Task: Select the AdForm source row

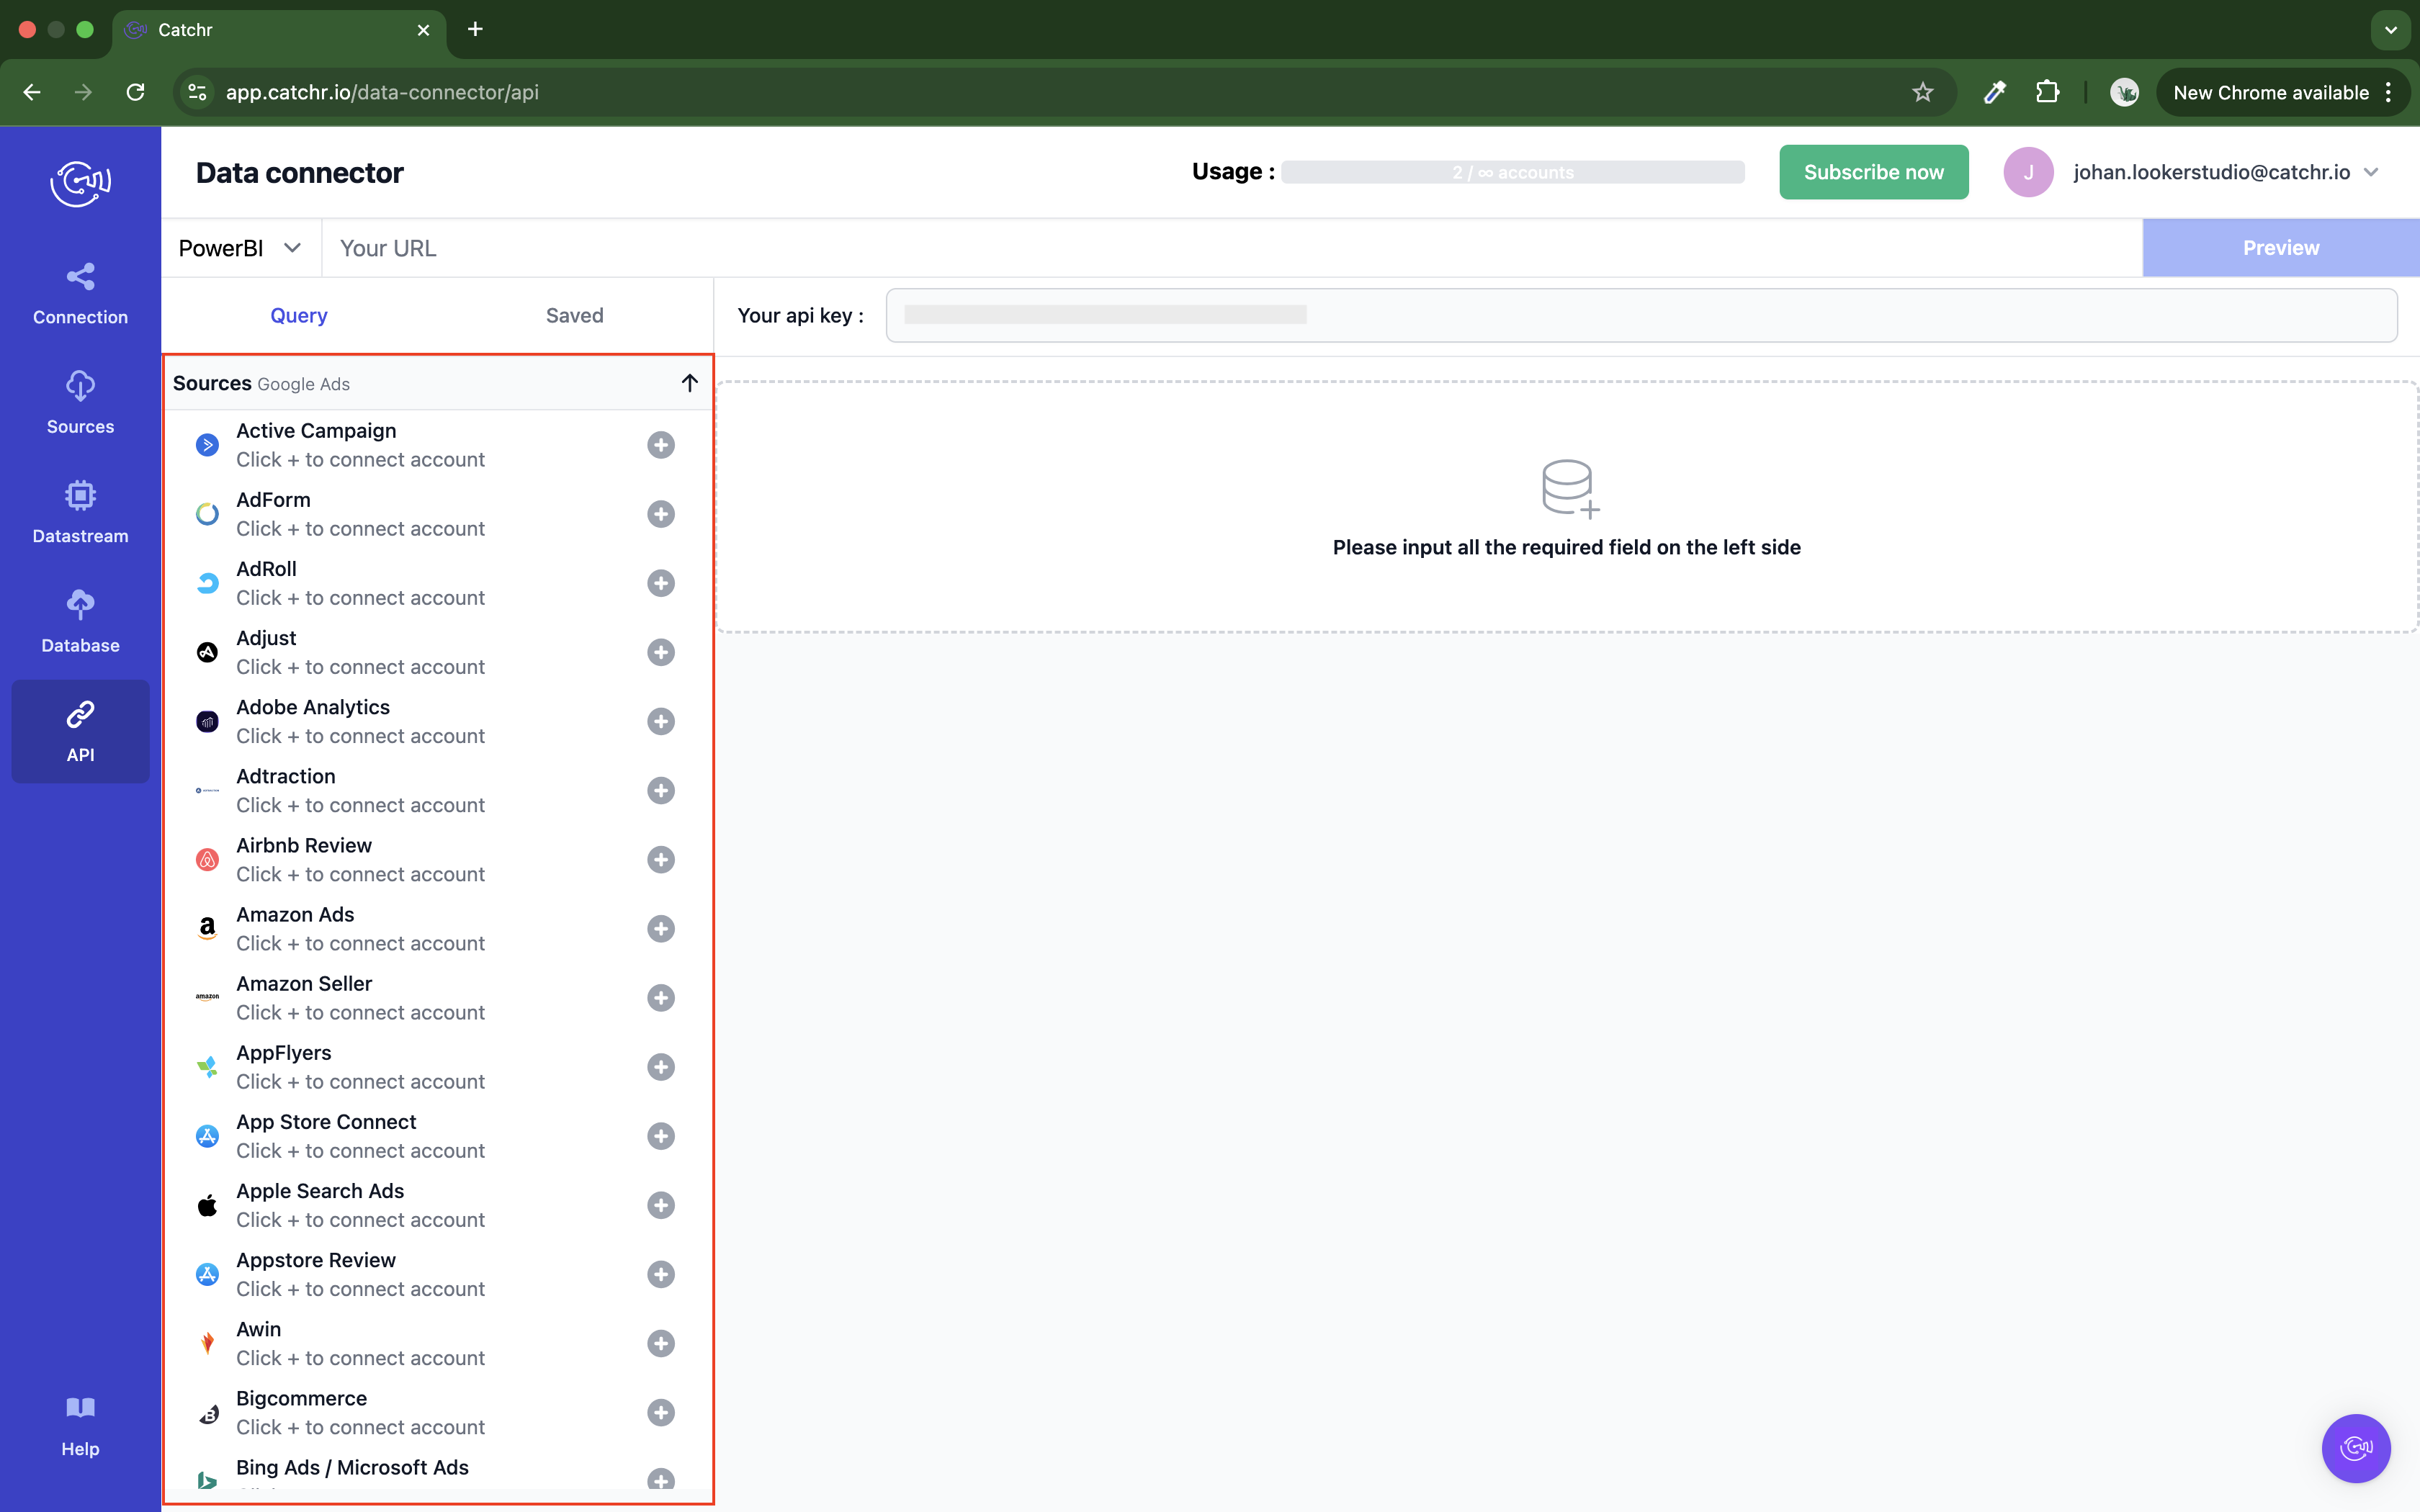Action: coord(437,514)
